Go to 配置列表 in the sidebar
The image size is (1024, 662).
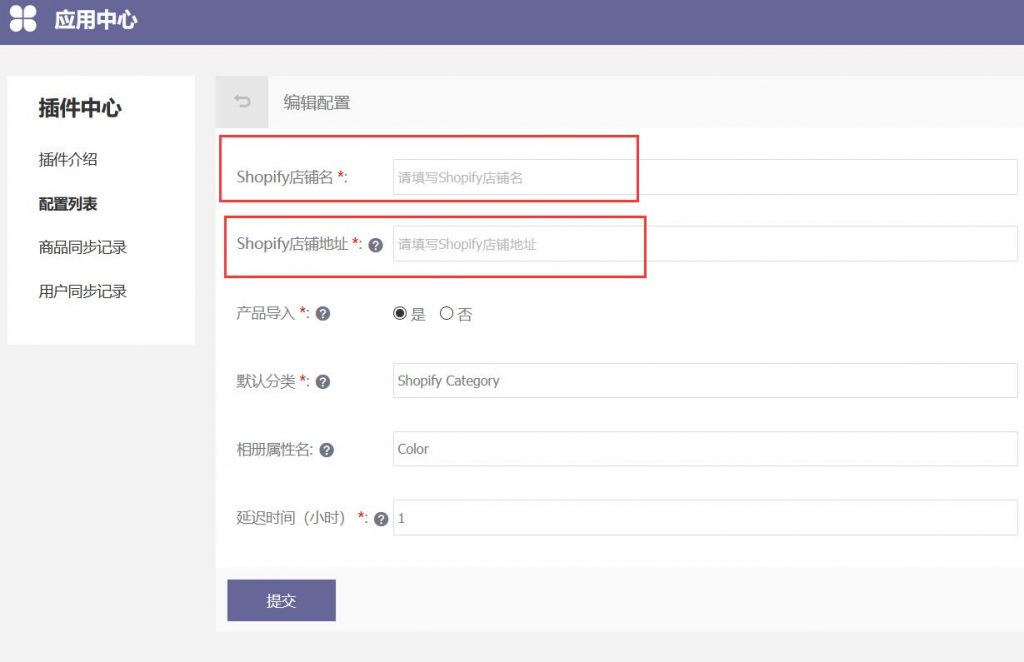pos(68,204)
